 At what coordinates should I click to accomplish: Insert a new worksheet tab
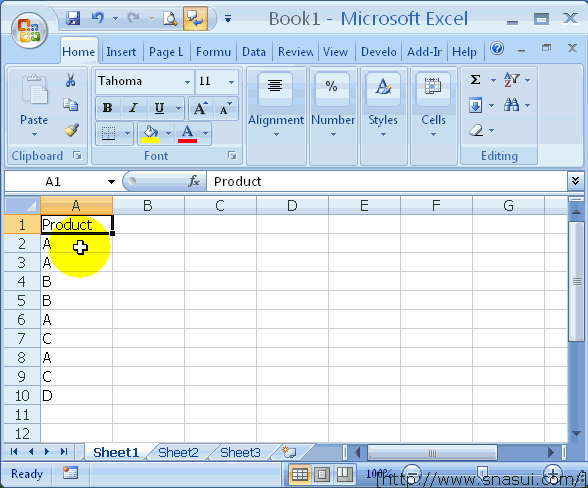289,452
